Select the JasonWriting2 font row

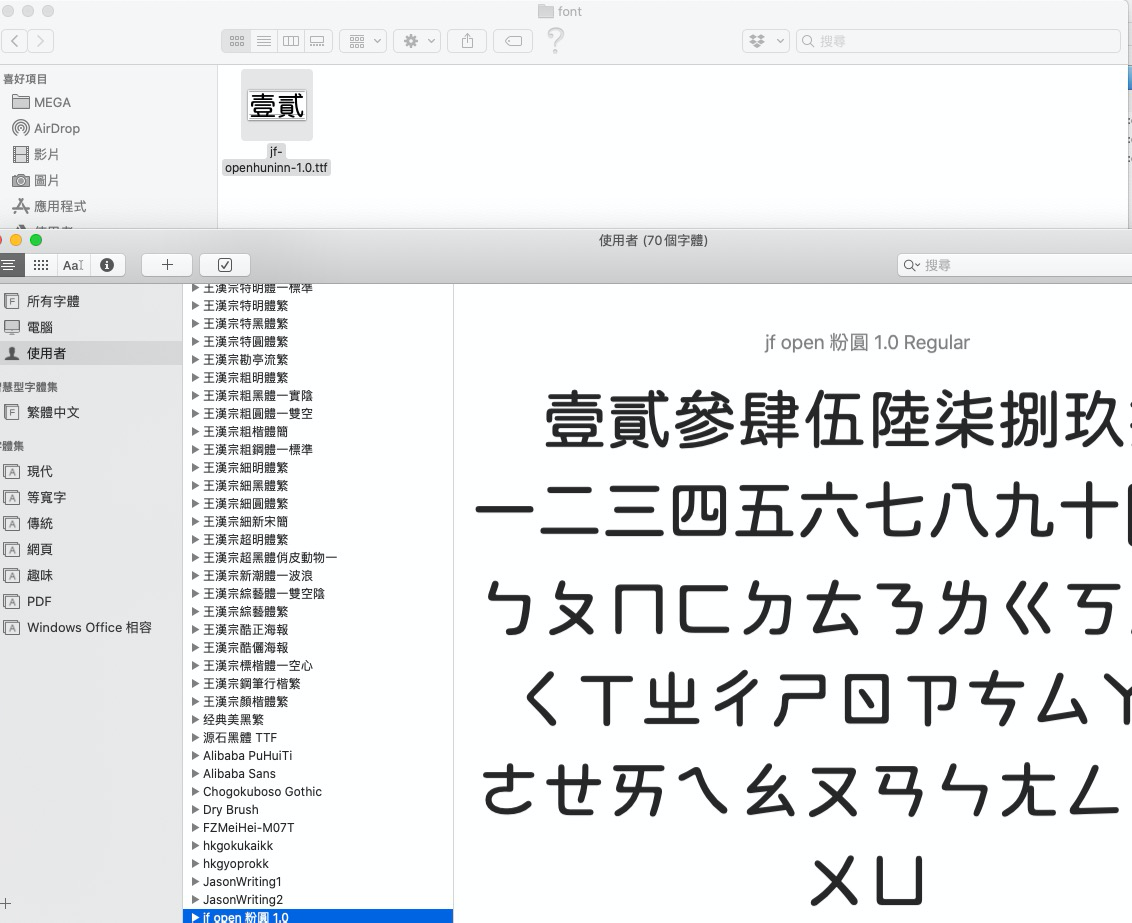point(318,900)
